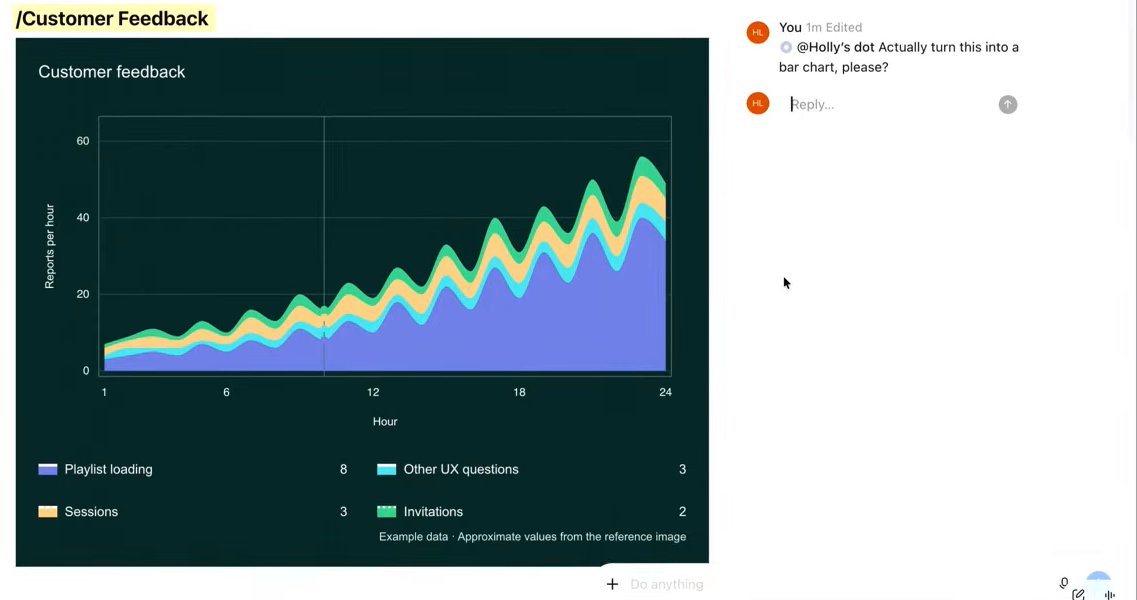The image size is (1137, 600).
Task: Click the audio waveform icon at bottom right
Action: tap(1109, 594)
